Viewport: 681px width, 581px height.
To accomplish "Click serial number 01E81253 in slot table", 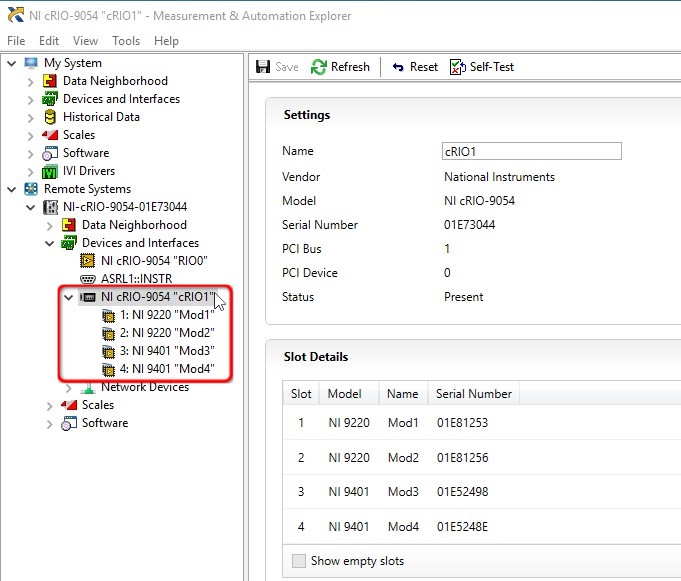I will pos(463,423).
